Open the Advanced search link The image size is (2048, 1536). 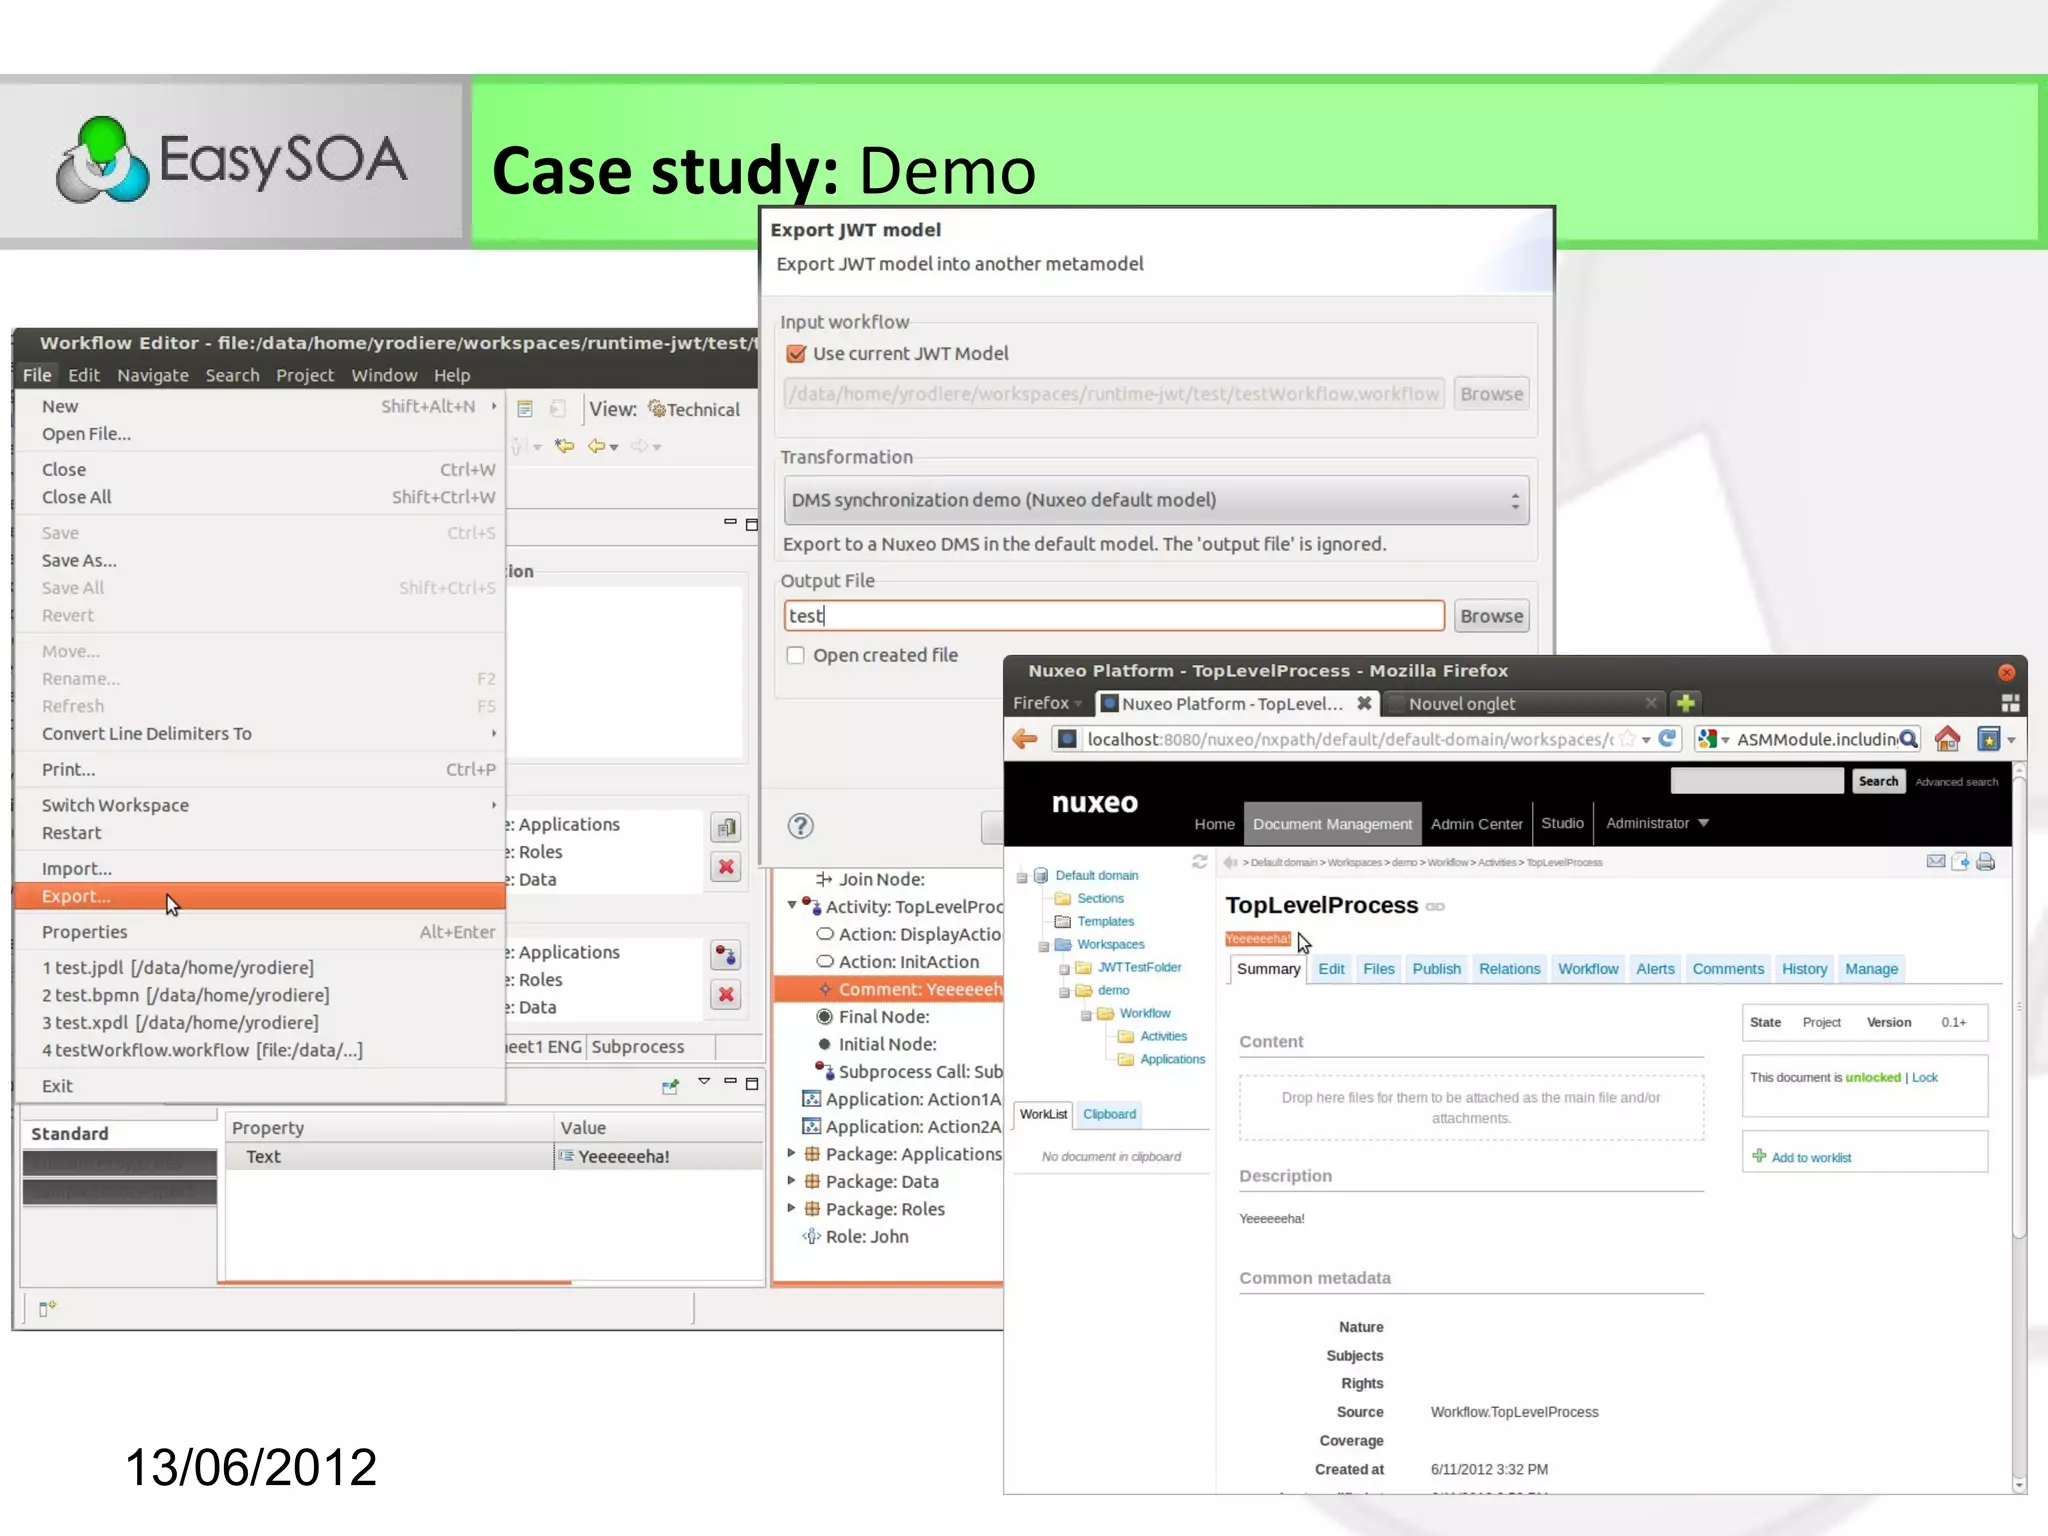point(1956,782)
